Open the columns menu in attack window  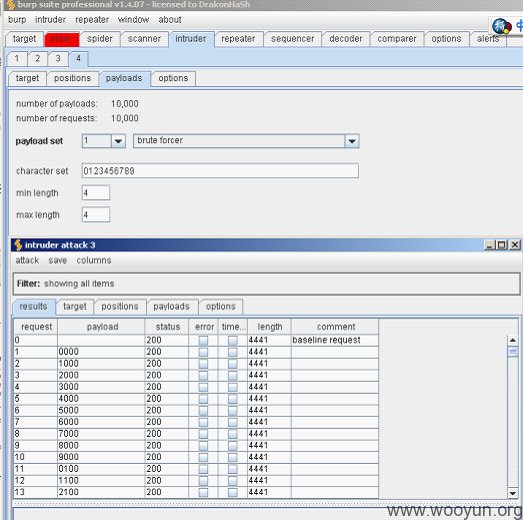(94, 260)
